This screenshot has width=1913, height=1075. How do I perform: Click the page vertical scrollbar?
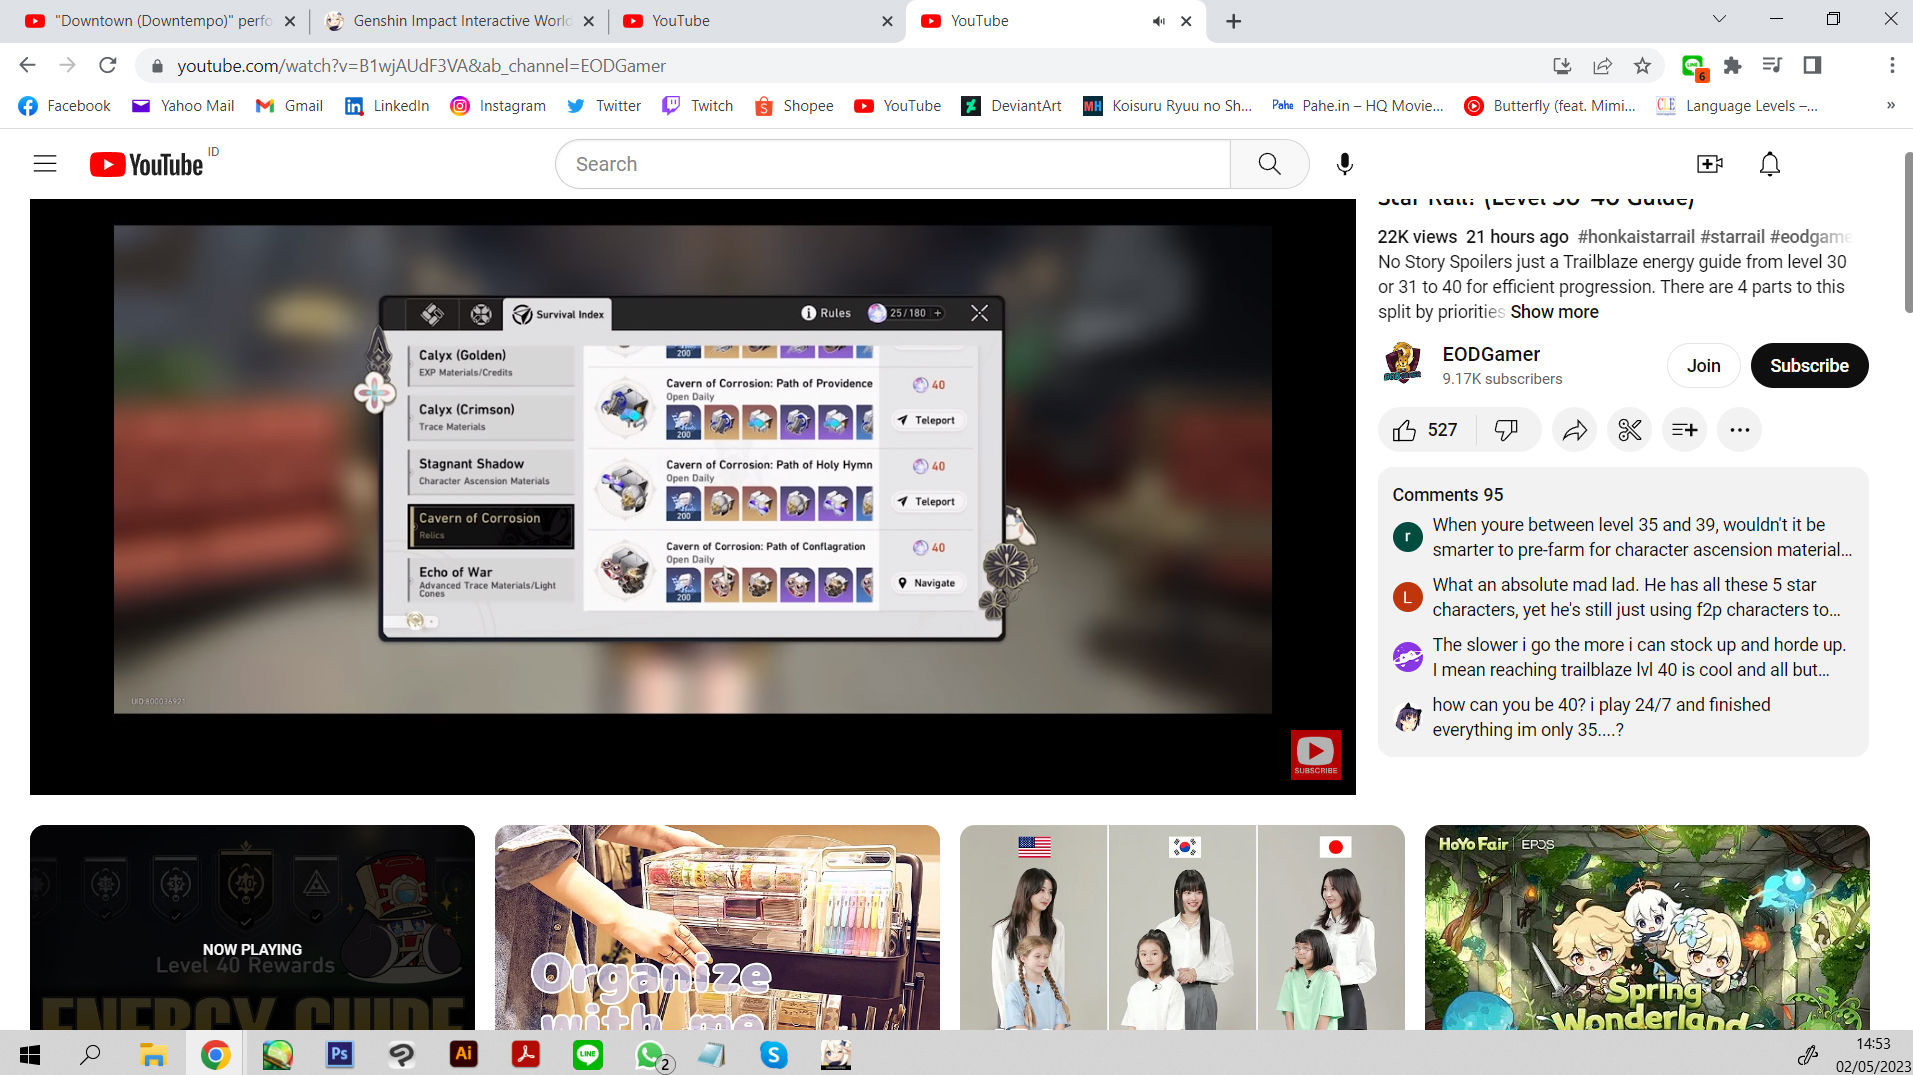tap(1907, 232)
